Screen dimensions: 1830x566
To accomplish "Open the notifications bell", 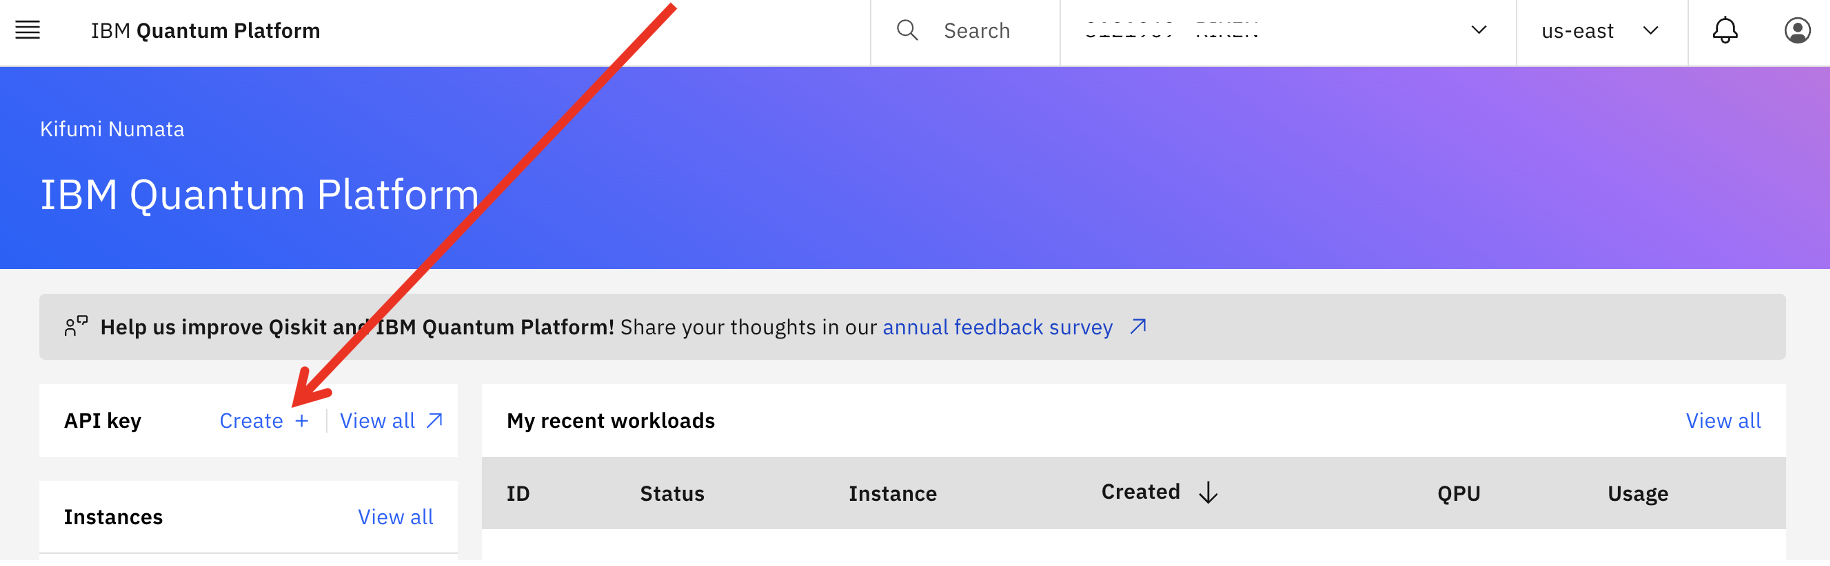I will pyautogui.click(x=1725, y=31).
